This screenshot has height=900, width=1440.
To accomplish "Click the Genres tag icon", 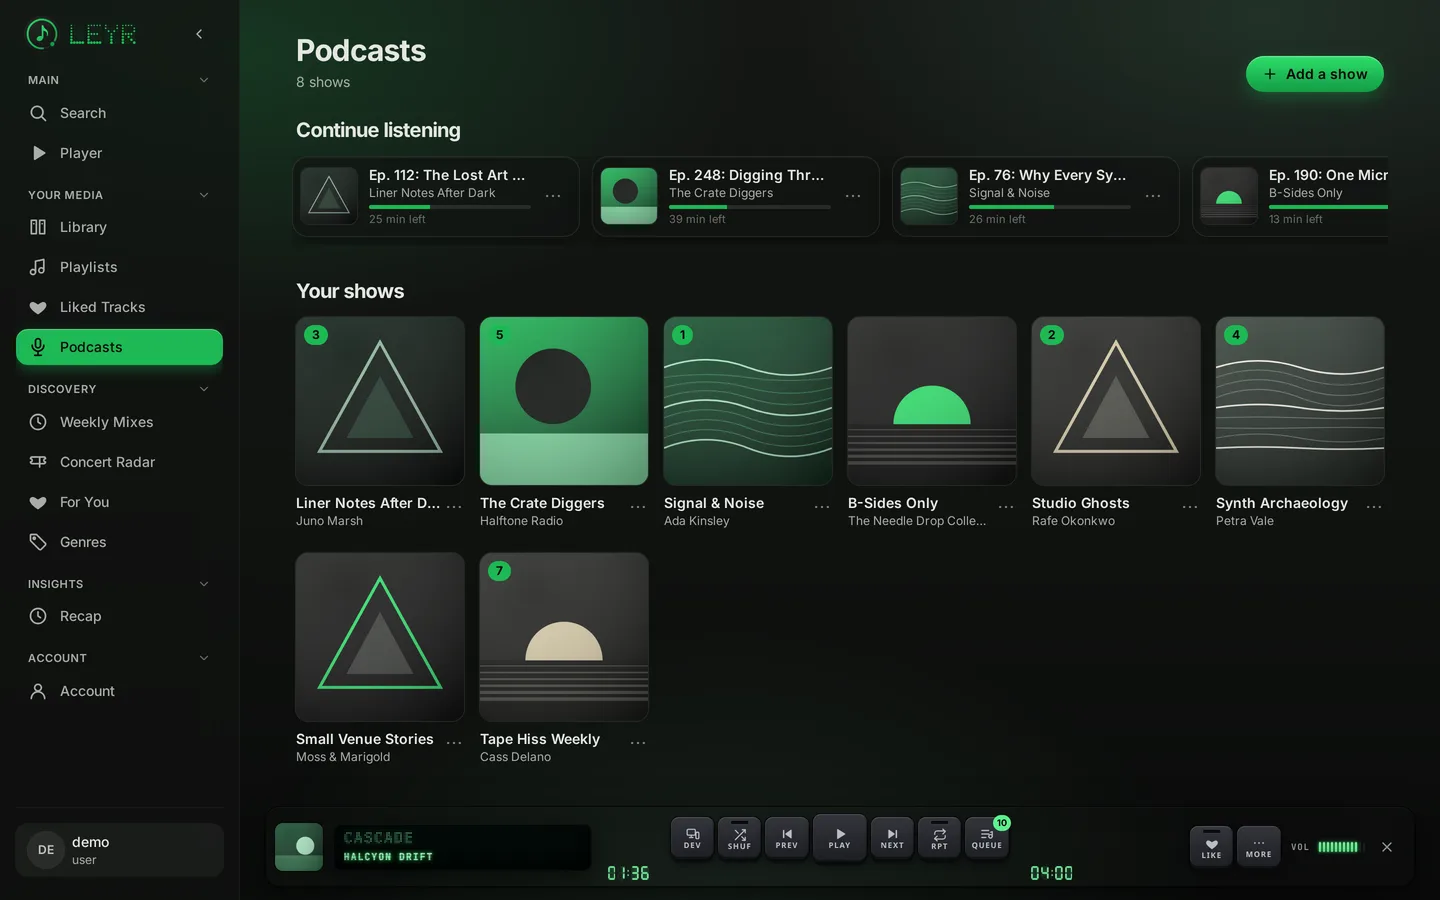I will [x=38, y=542].
